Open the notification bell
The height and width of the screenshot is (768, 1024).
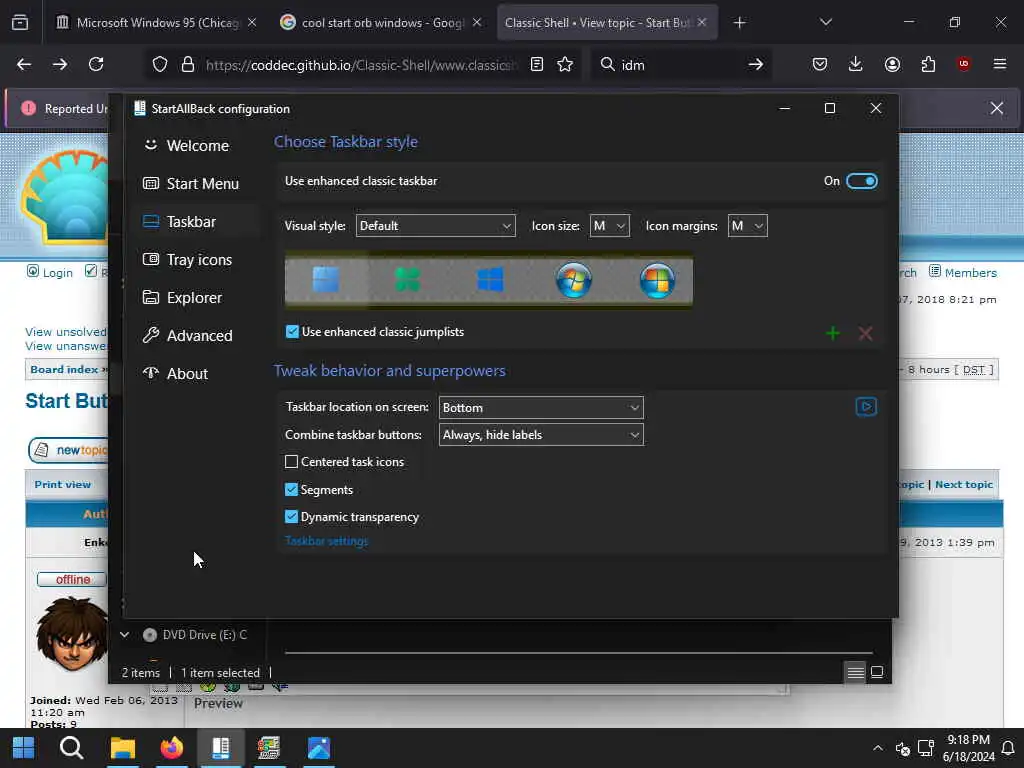(x=1008, y=748)
